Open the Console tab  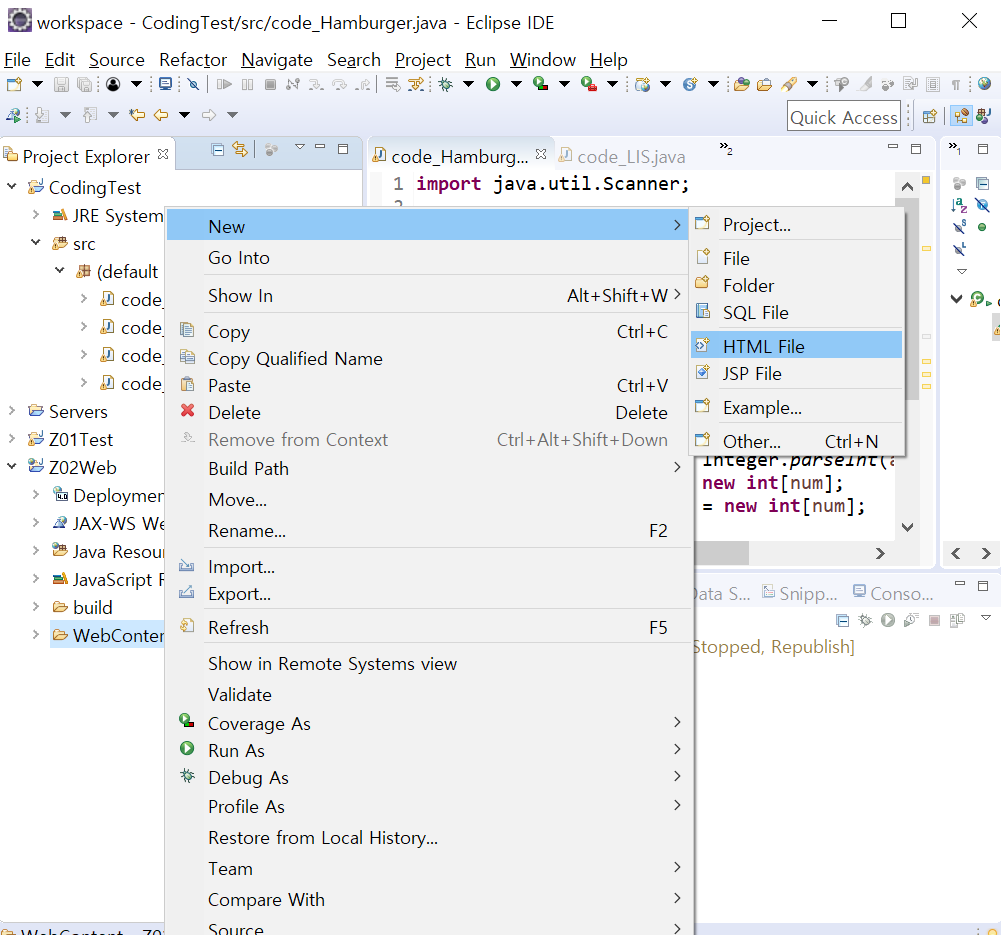[893, 593]
